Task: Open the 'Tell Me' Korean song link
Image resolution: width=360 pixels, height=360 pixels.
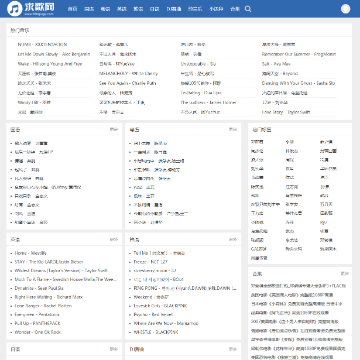Action: (159, 253)
